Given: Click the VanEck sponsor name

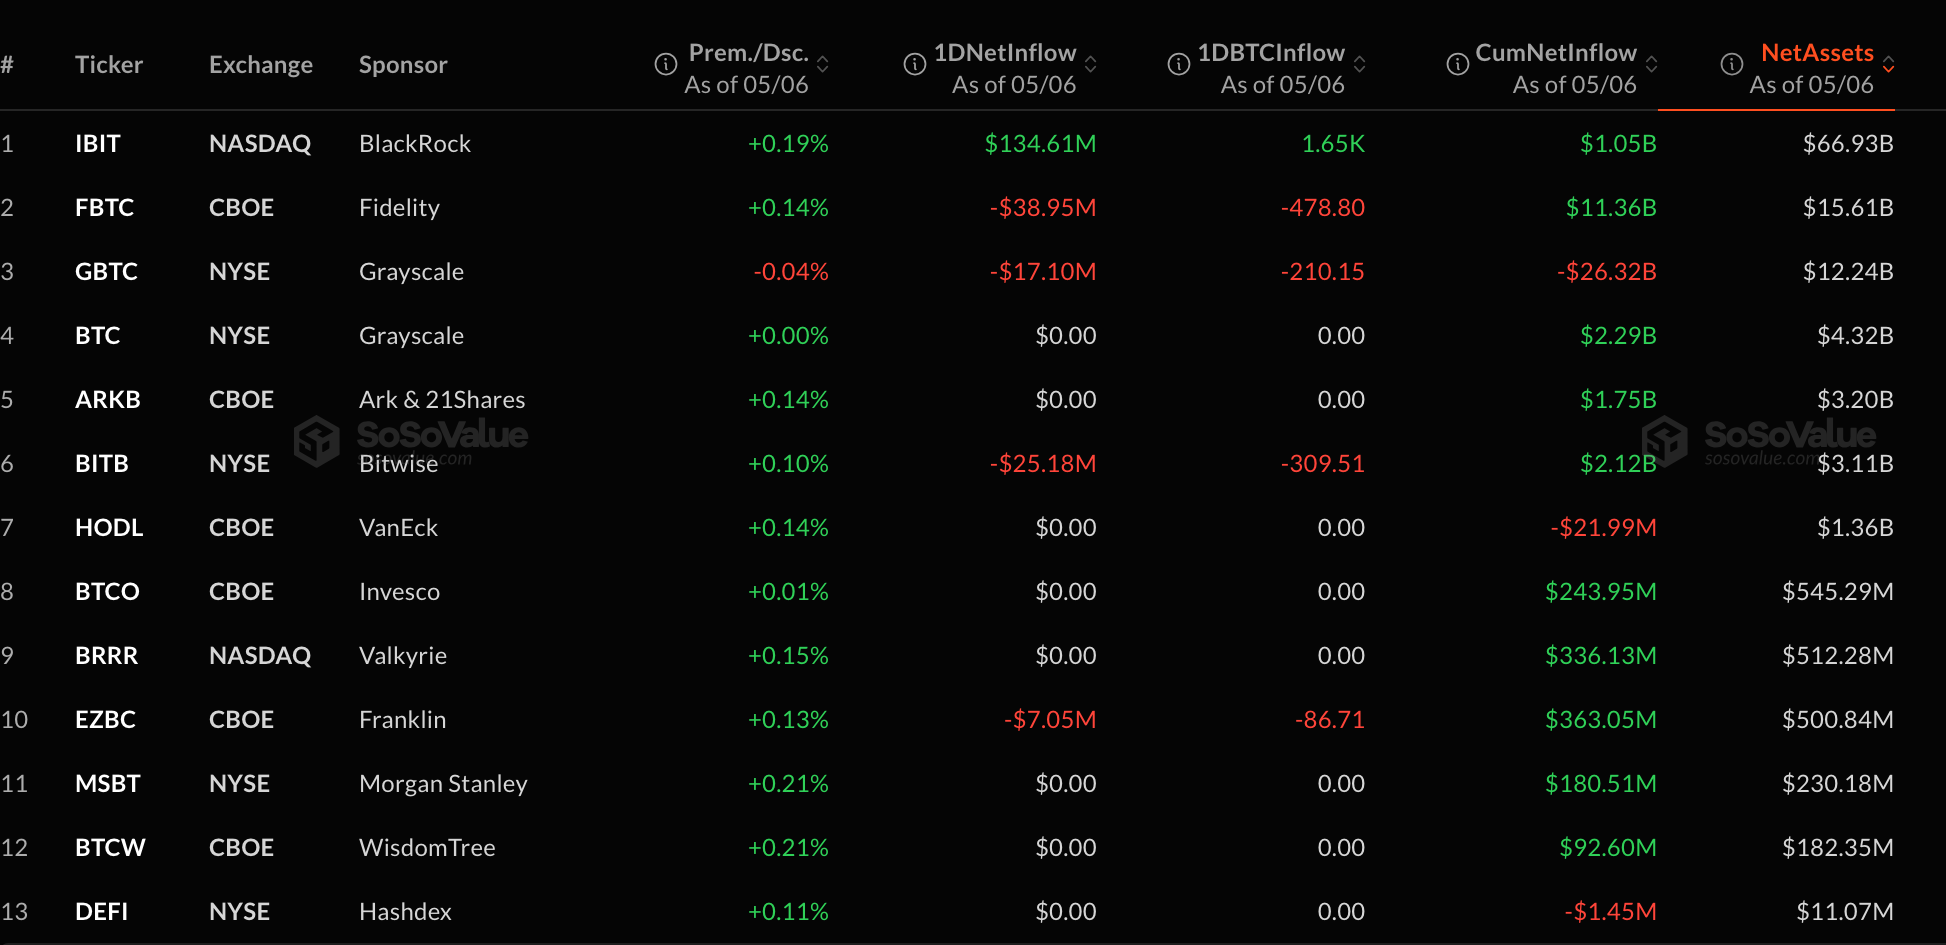Looking at the screenshot, I should point(398,528).
